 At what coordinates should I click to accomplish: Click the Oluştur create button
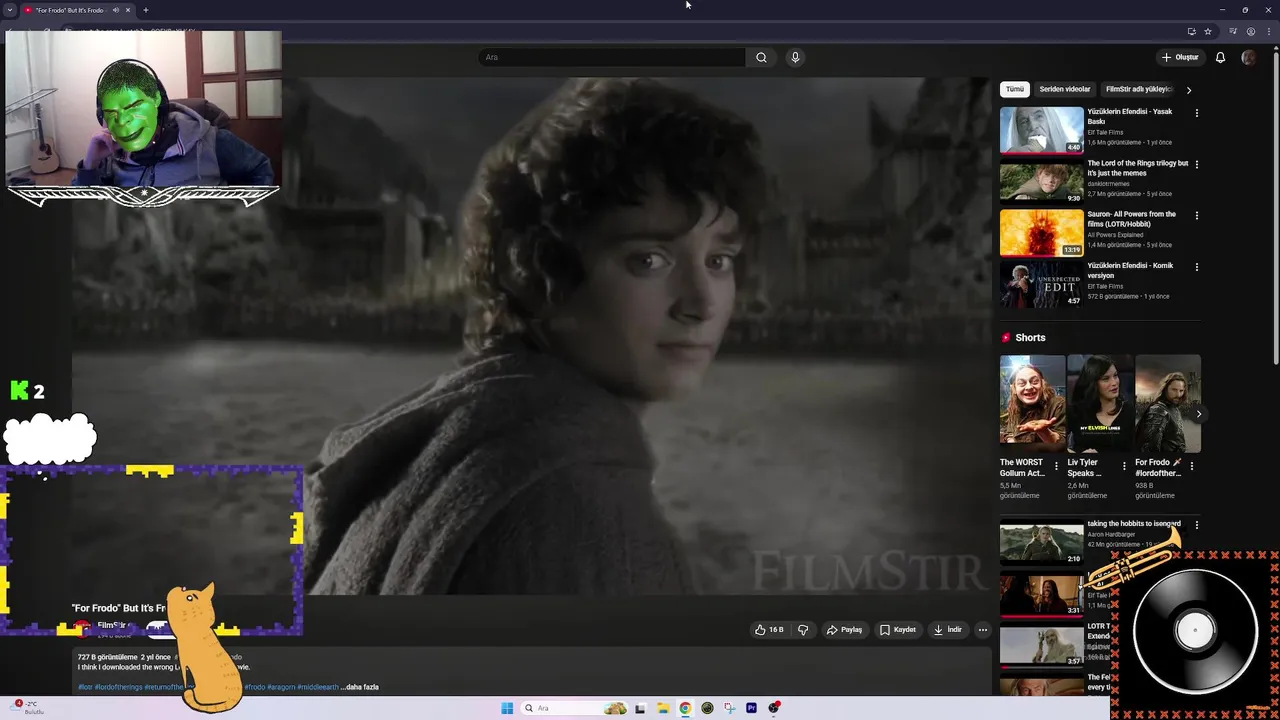pyautogui.click(x=1180, y=57)
